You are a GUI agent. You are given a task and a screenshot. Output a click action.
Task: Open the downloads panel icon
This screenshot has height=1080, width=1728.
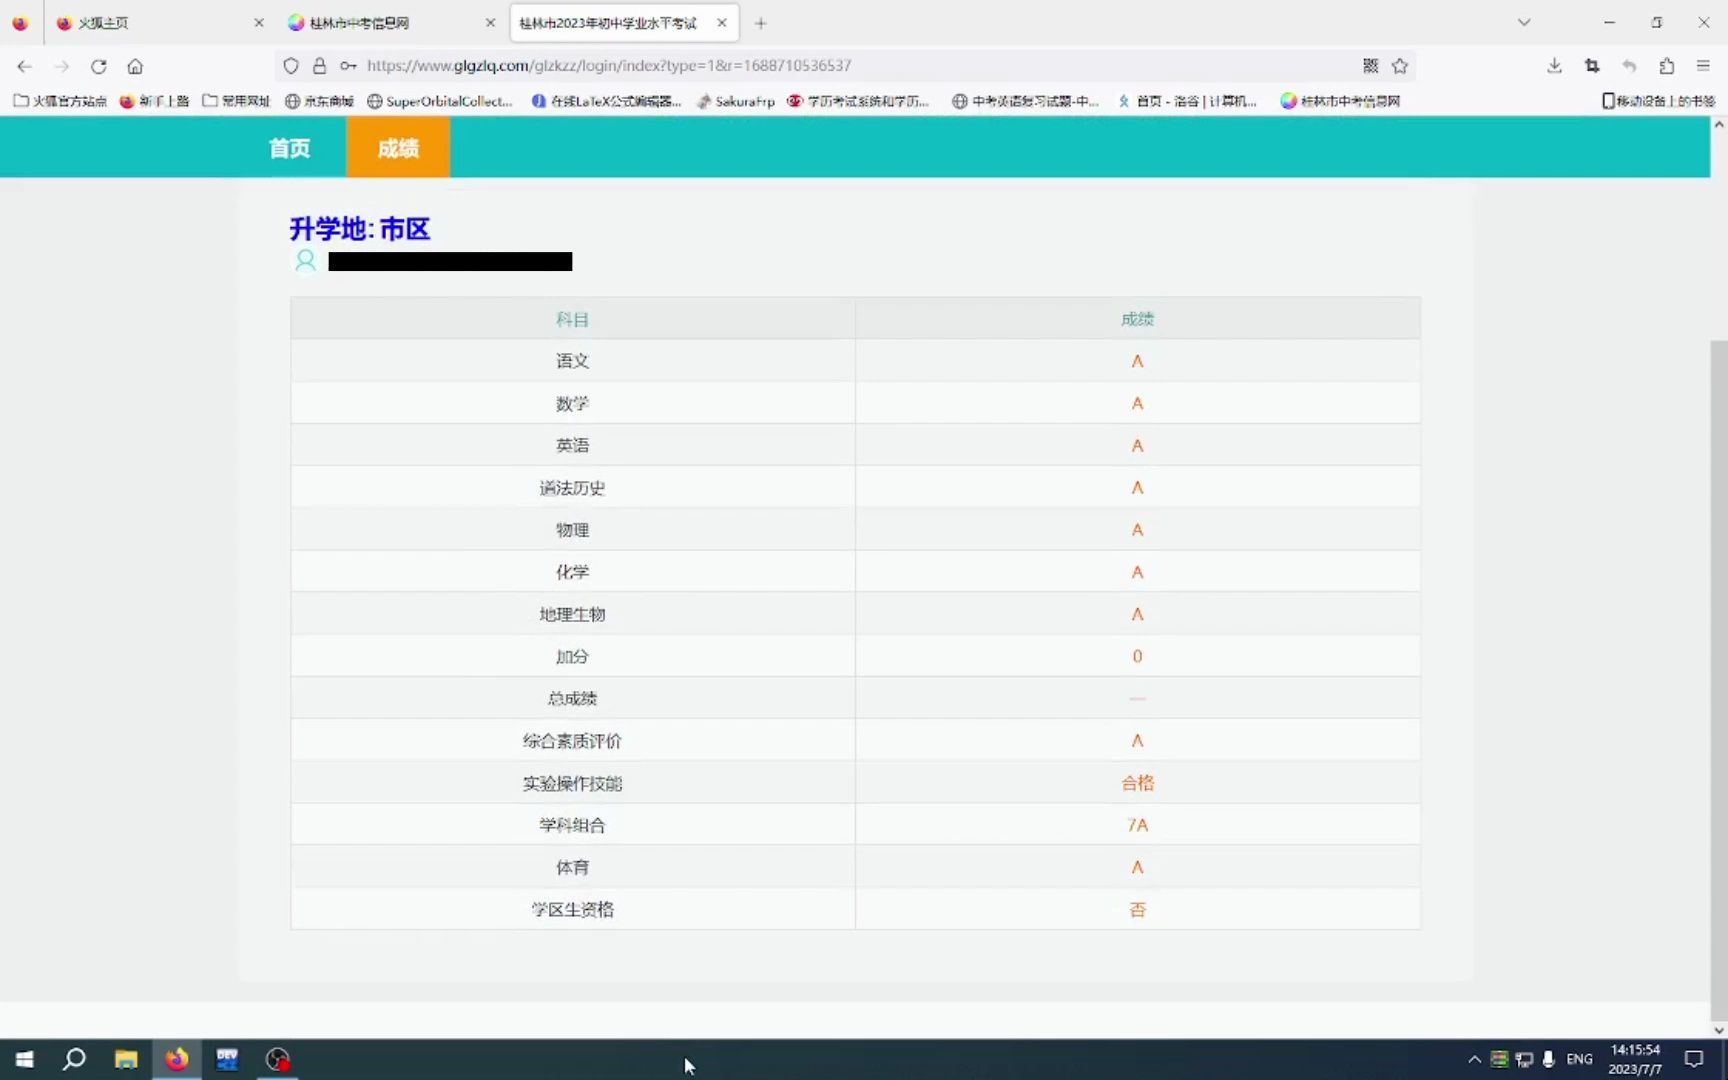coord(1554,66)
